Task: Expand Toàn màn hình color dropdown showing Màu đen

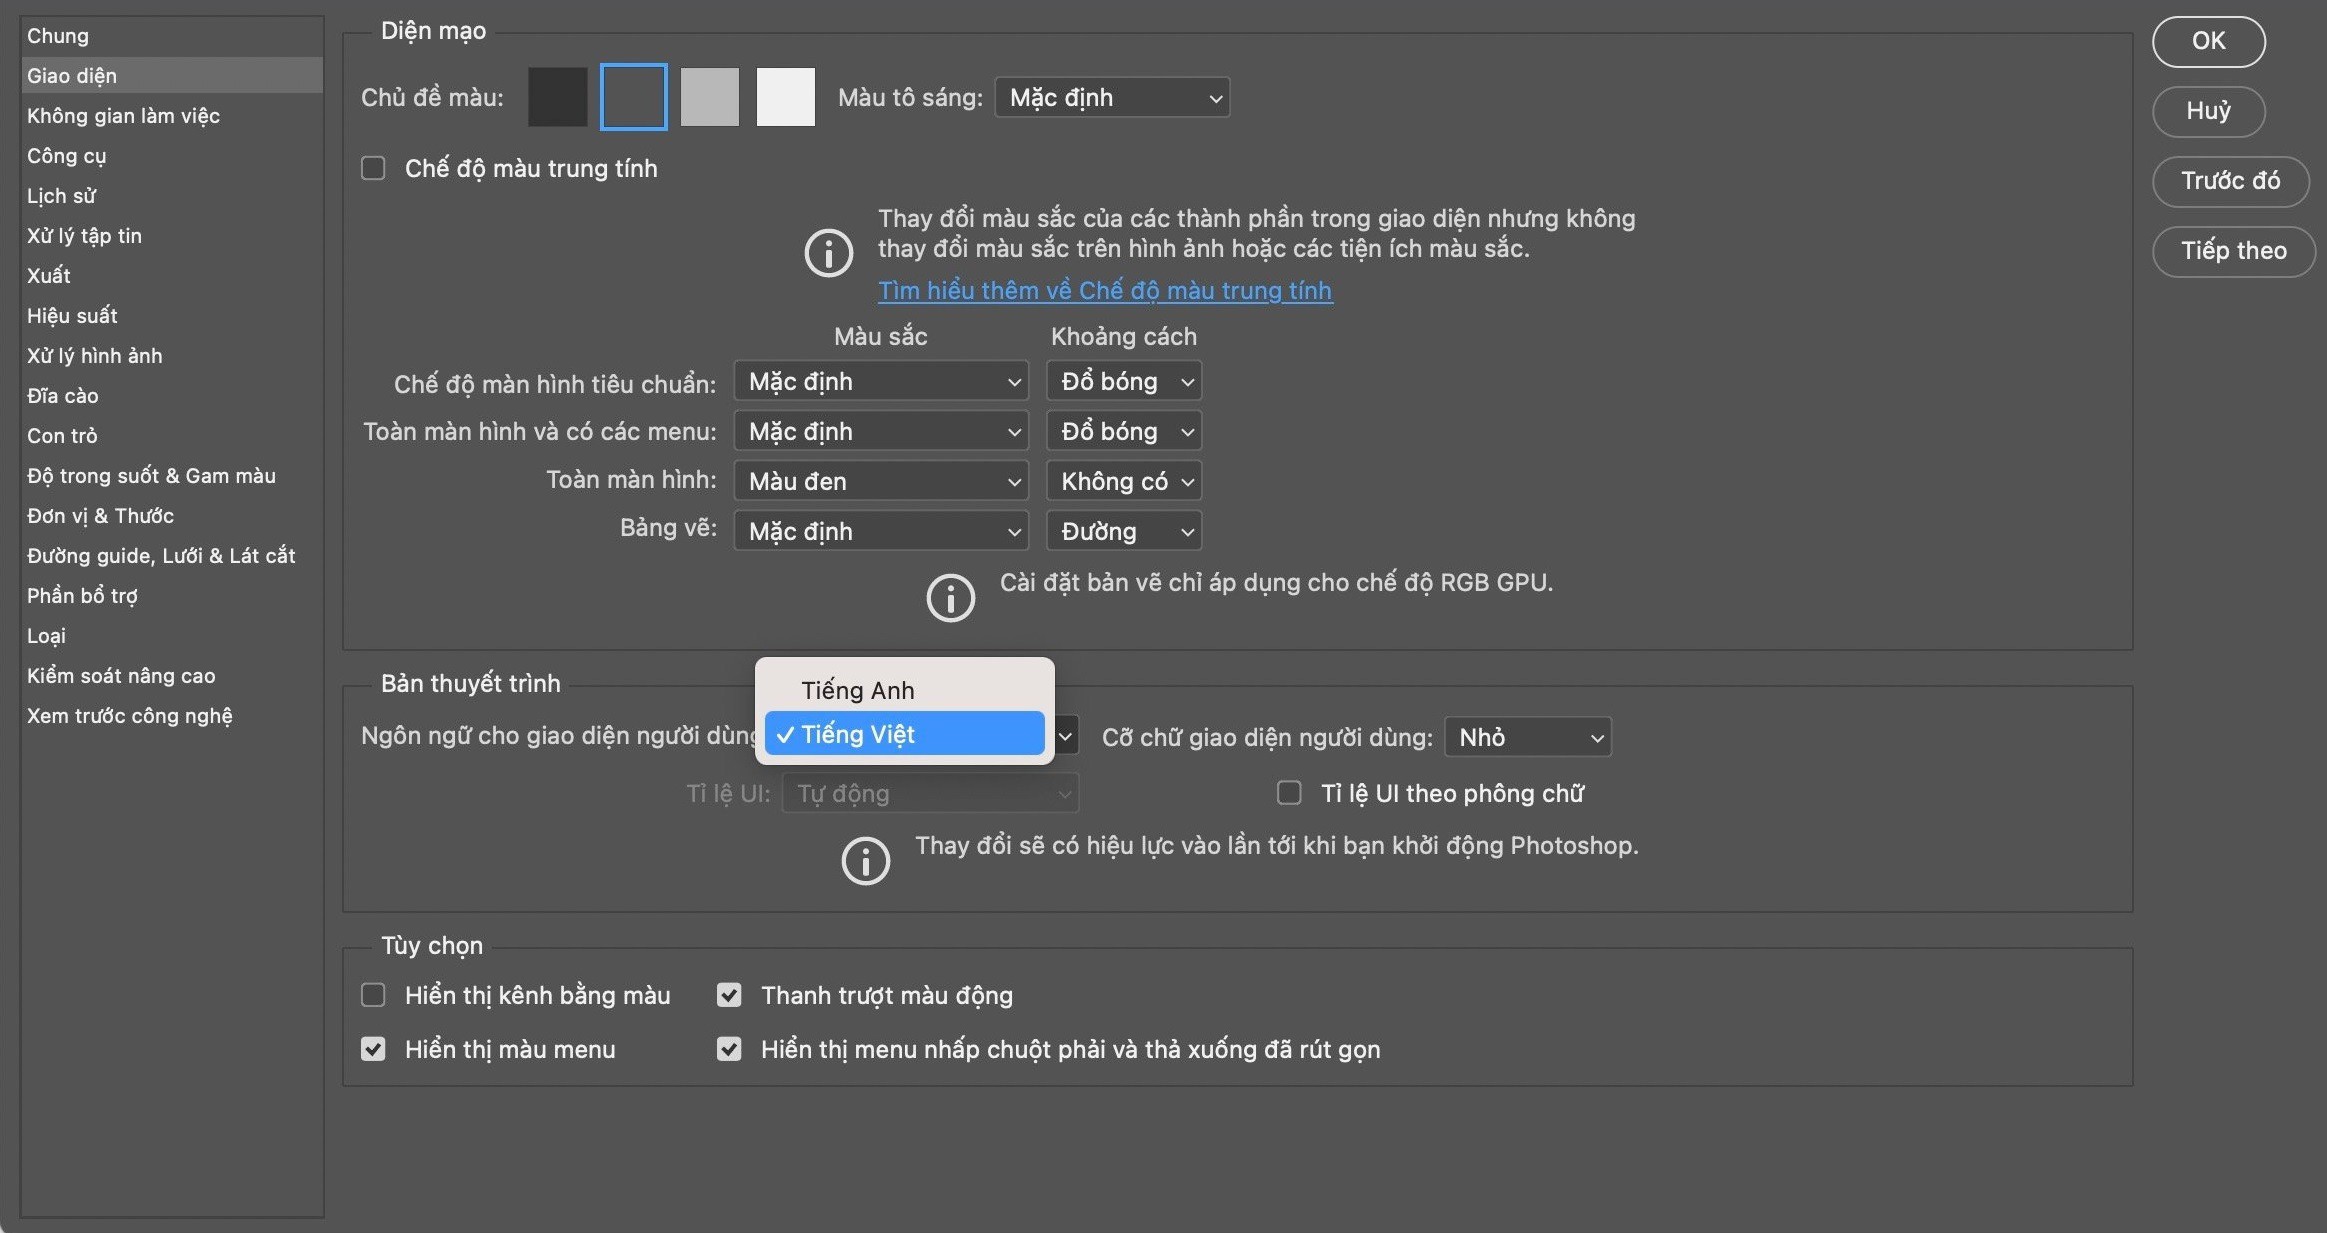Action: coord(881,481)
